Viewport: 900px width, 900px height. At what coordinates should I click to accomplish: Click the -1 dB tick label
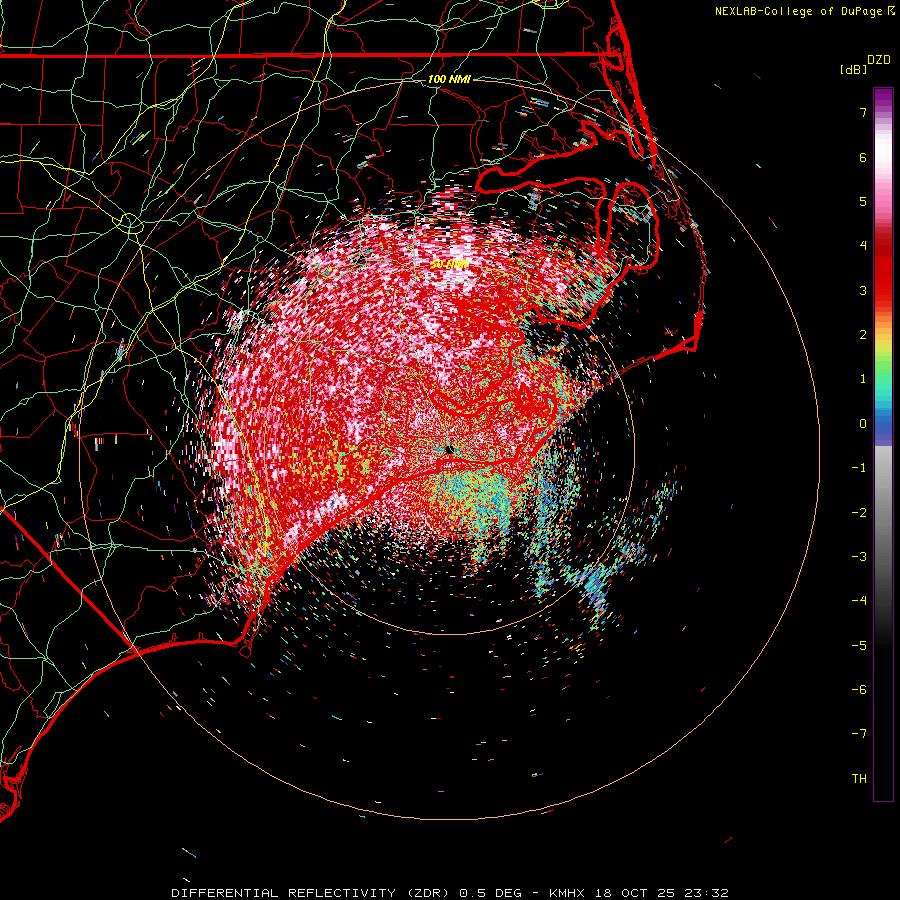coord(859,468)
